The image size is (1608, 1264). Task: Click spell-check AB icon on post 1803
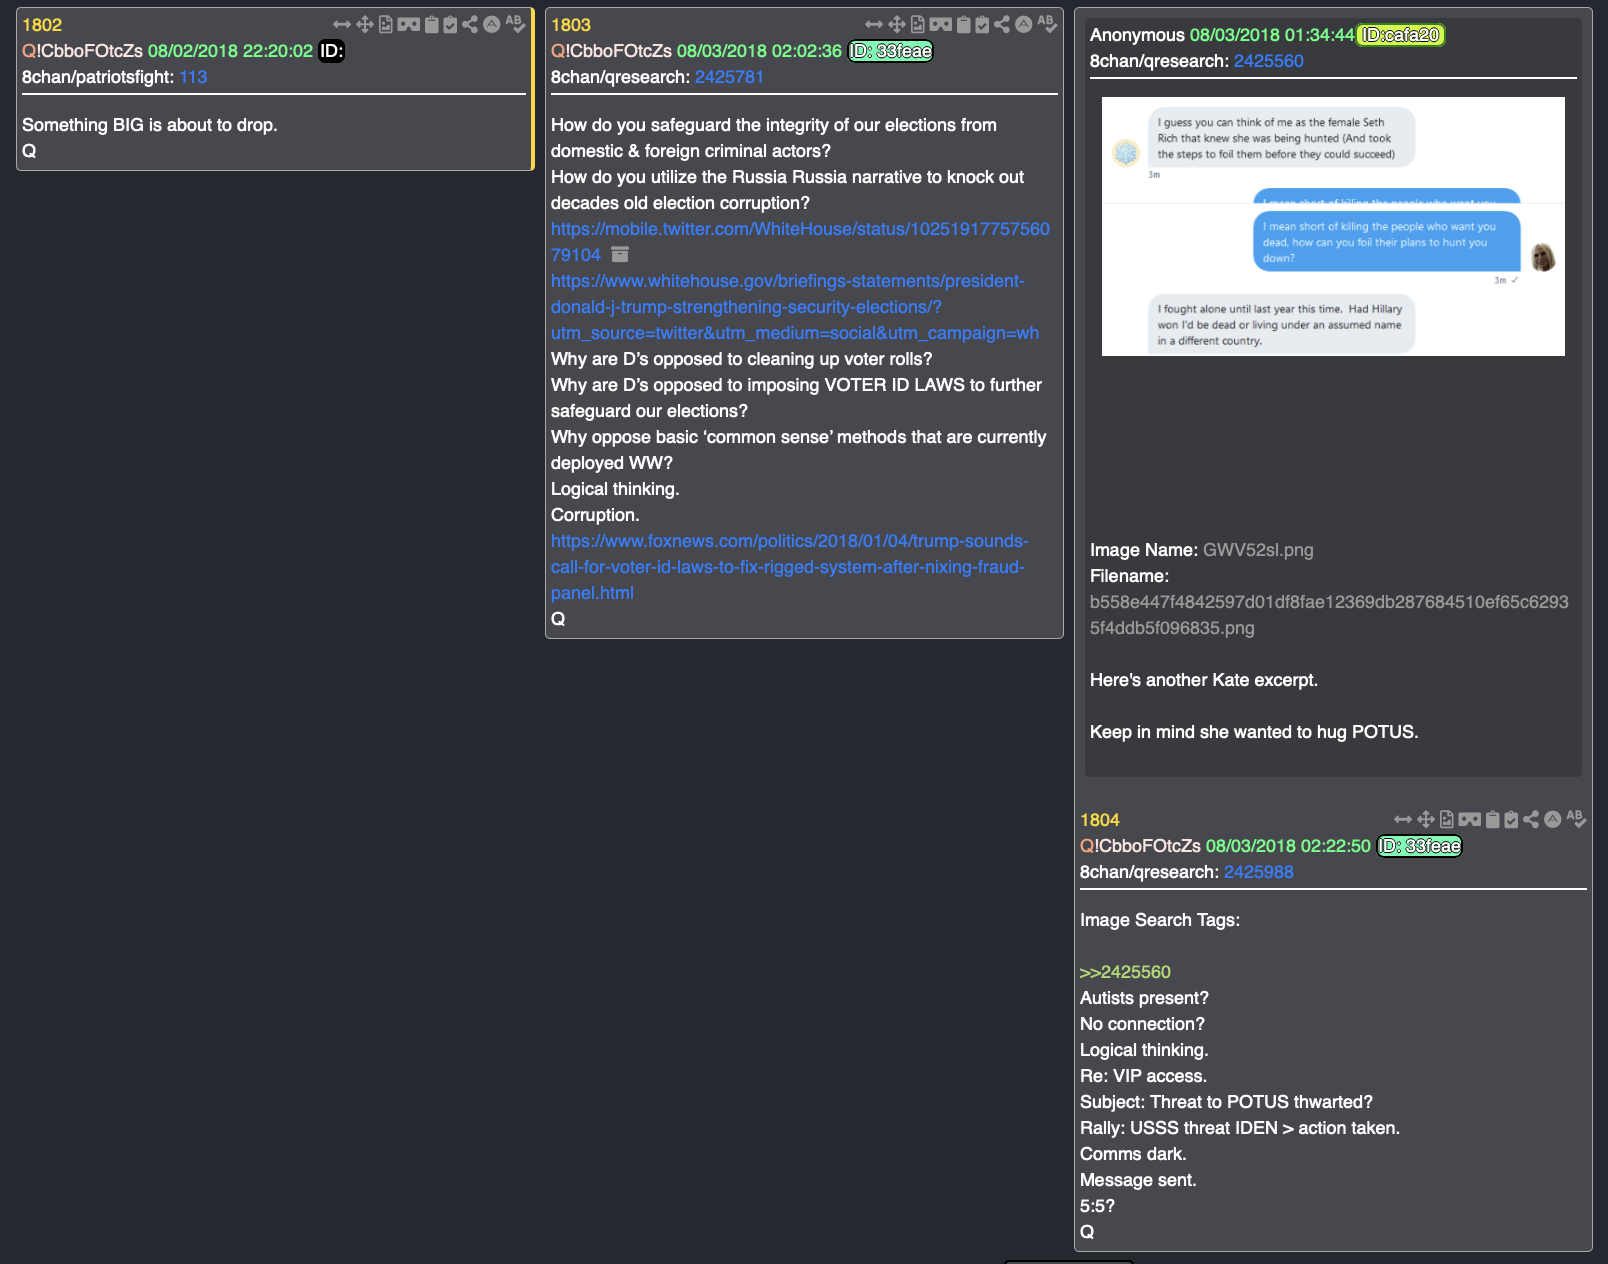click(x=1047, y=24)
